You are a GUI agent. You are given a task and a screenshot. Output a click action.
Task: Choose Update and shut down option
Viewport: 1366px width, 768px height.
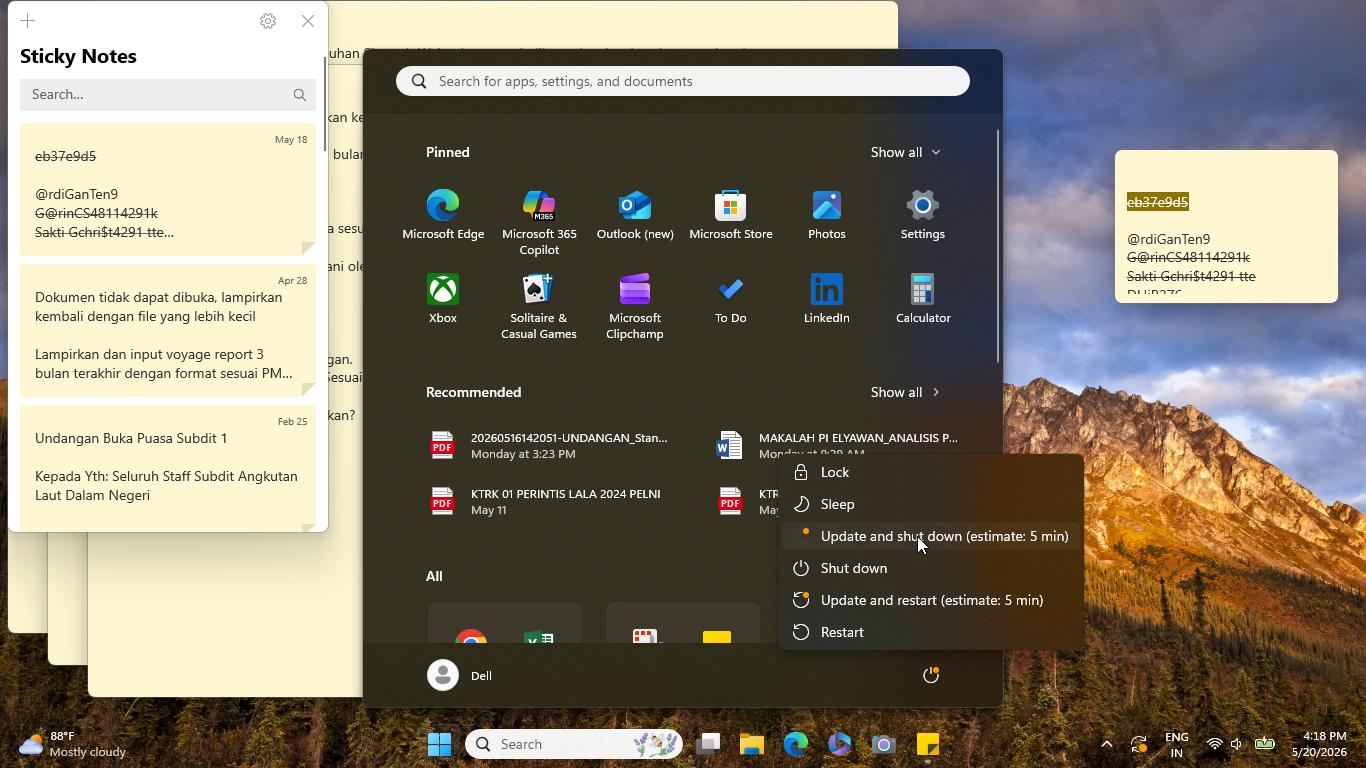tap(932, 536)
